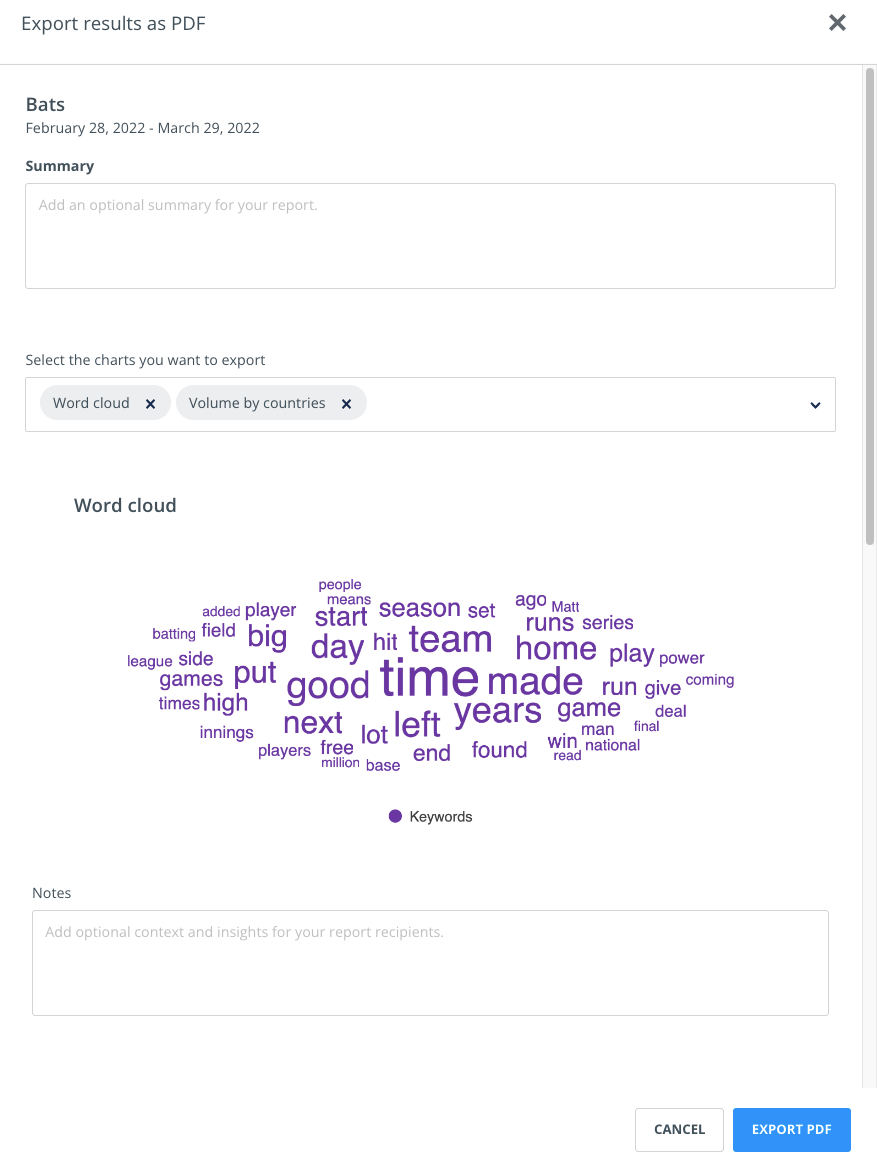877x1166 pixels.
Task: Remove the Volume by countries chip
Action: 346,404
